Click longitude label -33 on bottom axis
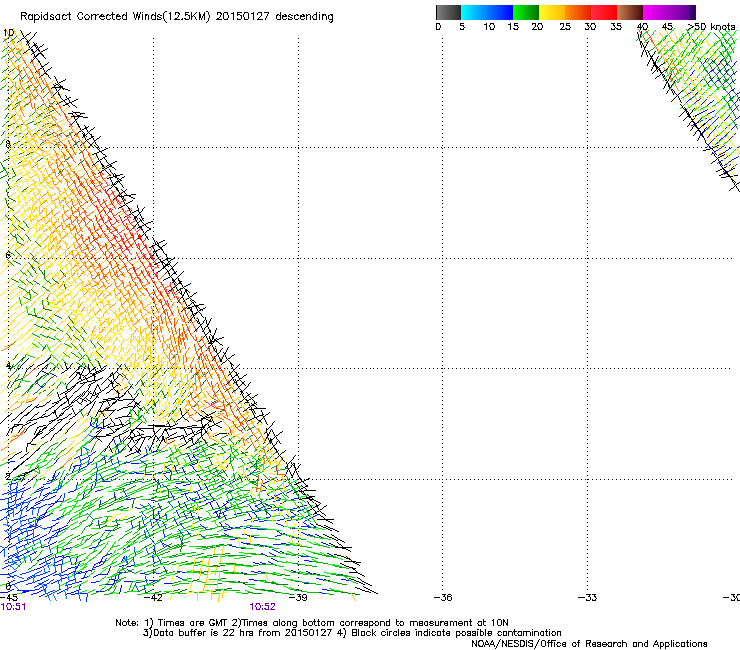 [x=588, y=598]
